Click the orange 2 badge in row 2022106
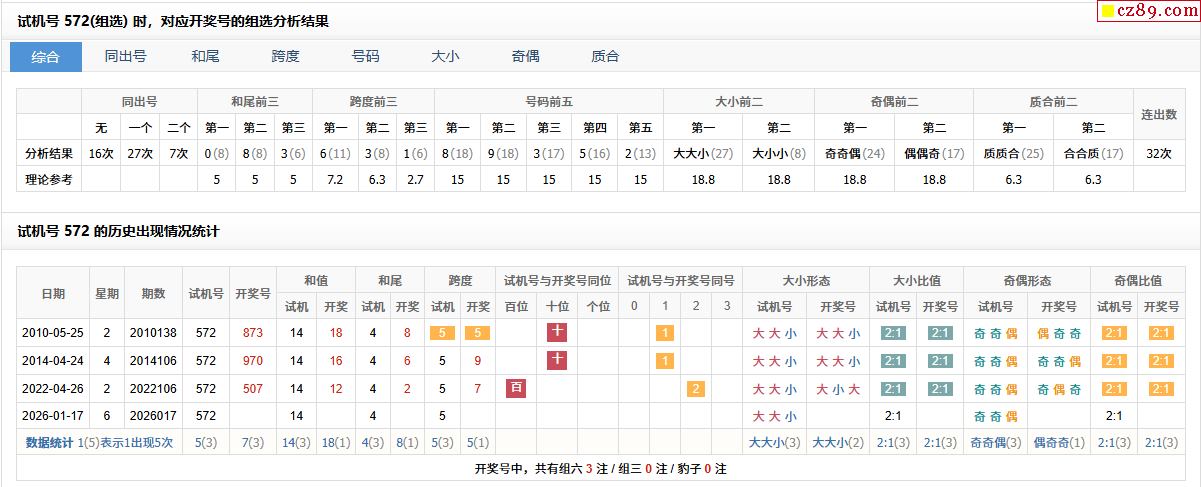The width and height of the screenshot is (1201, 487). (695, 388)
